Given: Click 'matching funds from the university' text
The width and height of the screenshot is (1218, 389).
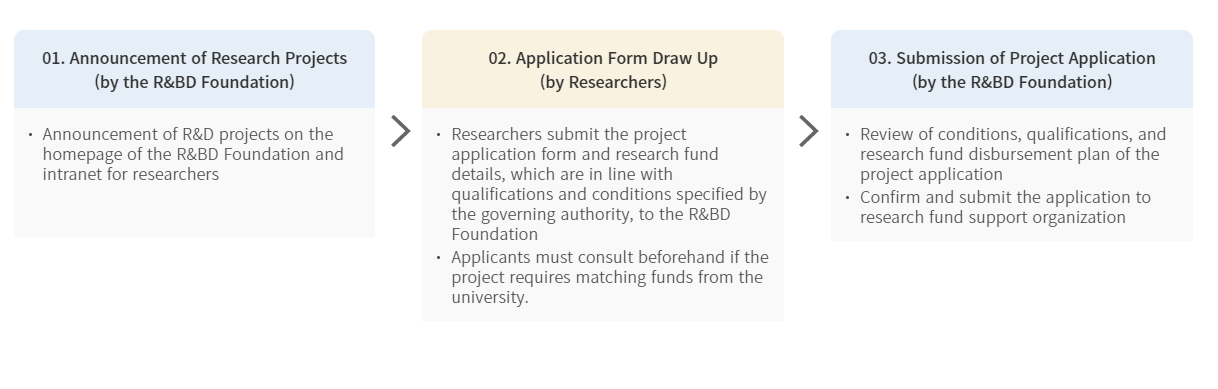Looking at the screenshot, I should click(607, 287).
